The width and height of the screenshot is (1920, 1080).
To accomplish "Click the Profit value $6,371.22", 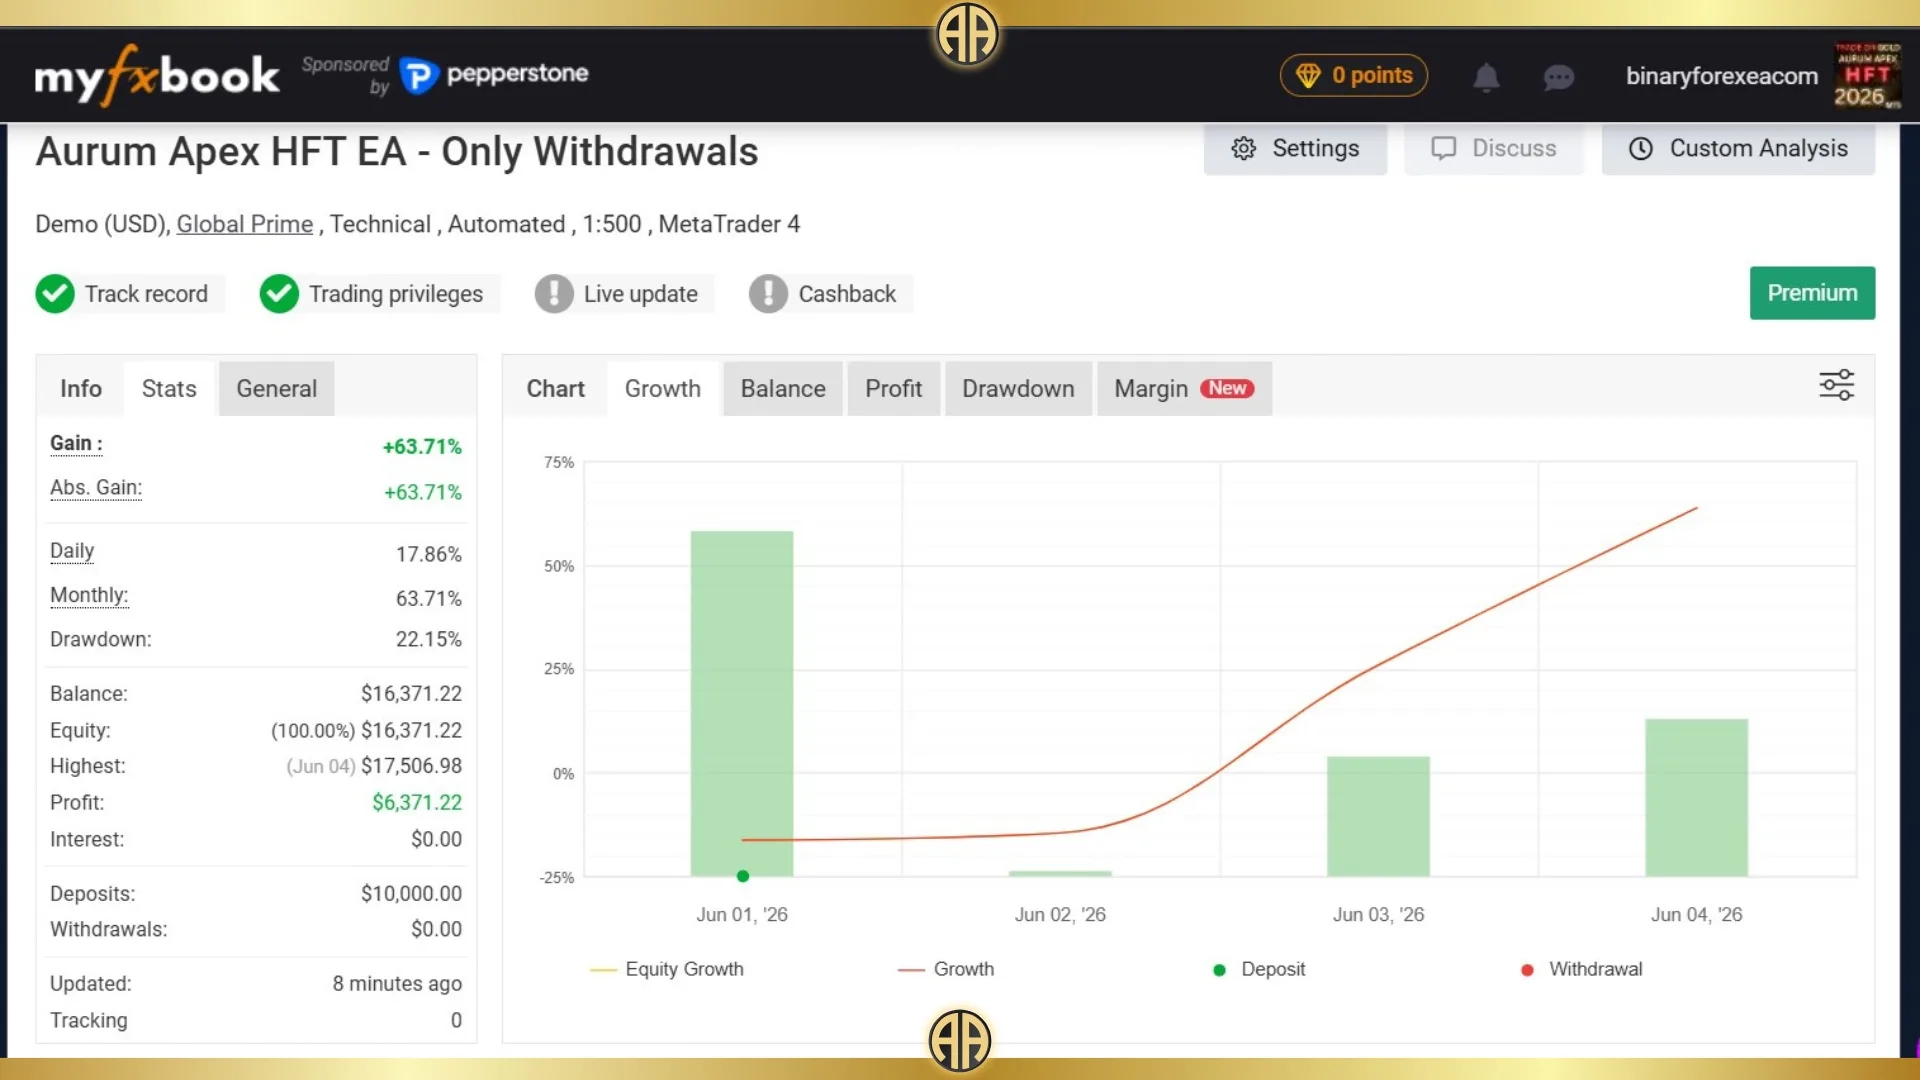I will (417, 802).
